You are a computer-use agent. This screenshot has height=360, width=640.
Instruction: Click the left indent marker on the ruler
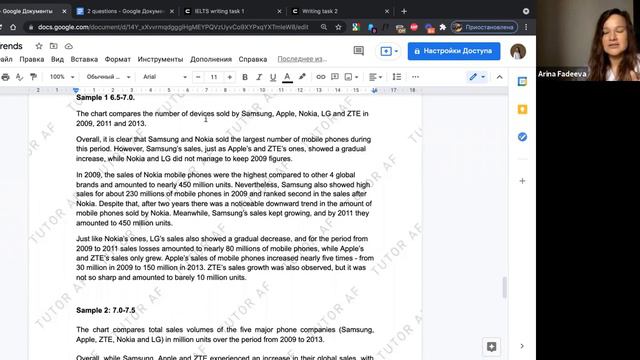pyautogui.click(x=76, y=90)
